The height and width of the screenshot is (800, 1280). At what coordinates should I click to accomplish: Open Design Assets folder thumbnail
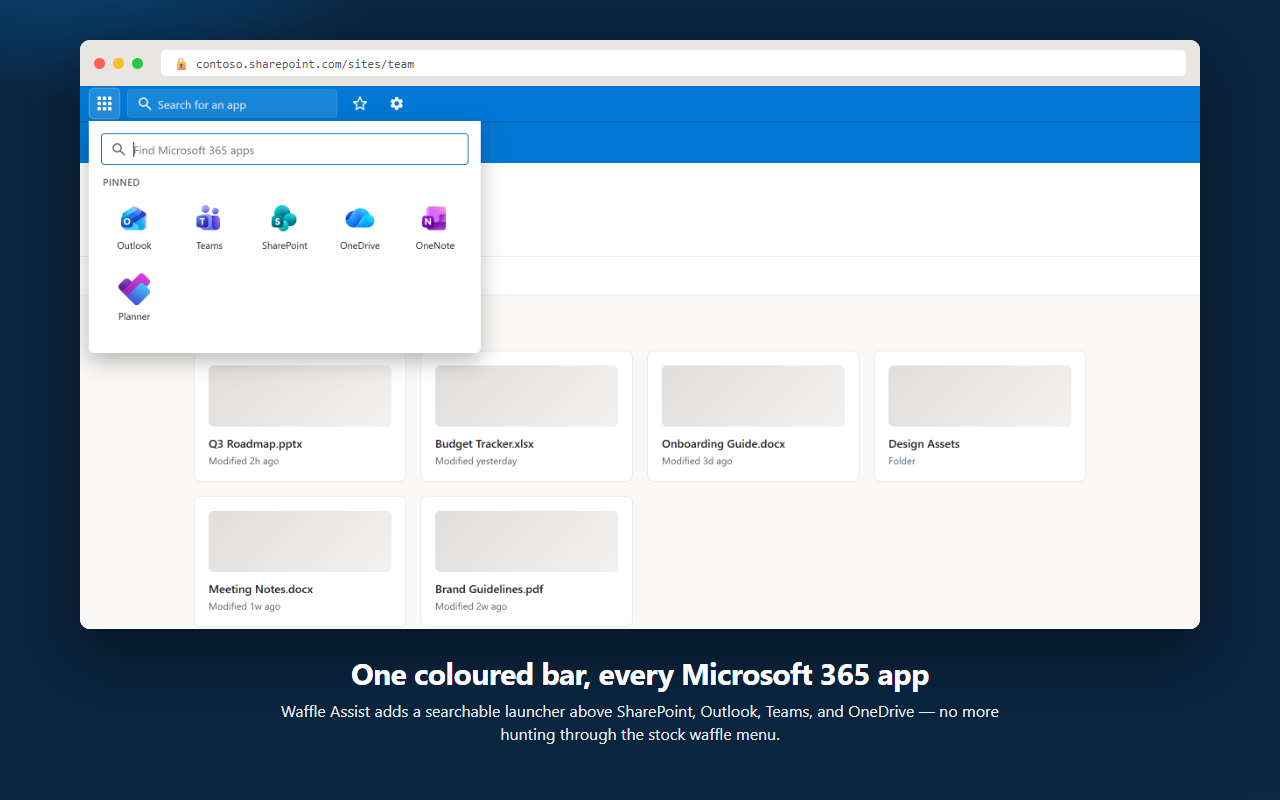point(980,396)
